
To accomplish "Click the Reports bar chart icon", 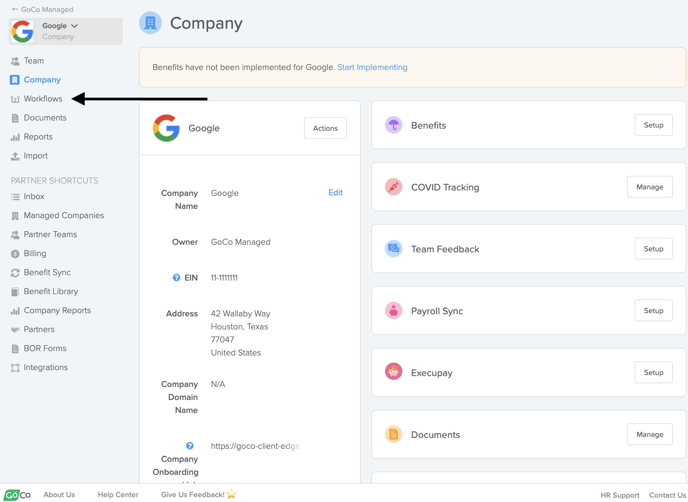I will point(15,137).
